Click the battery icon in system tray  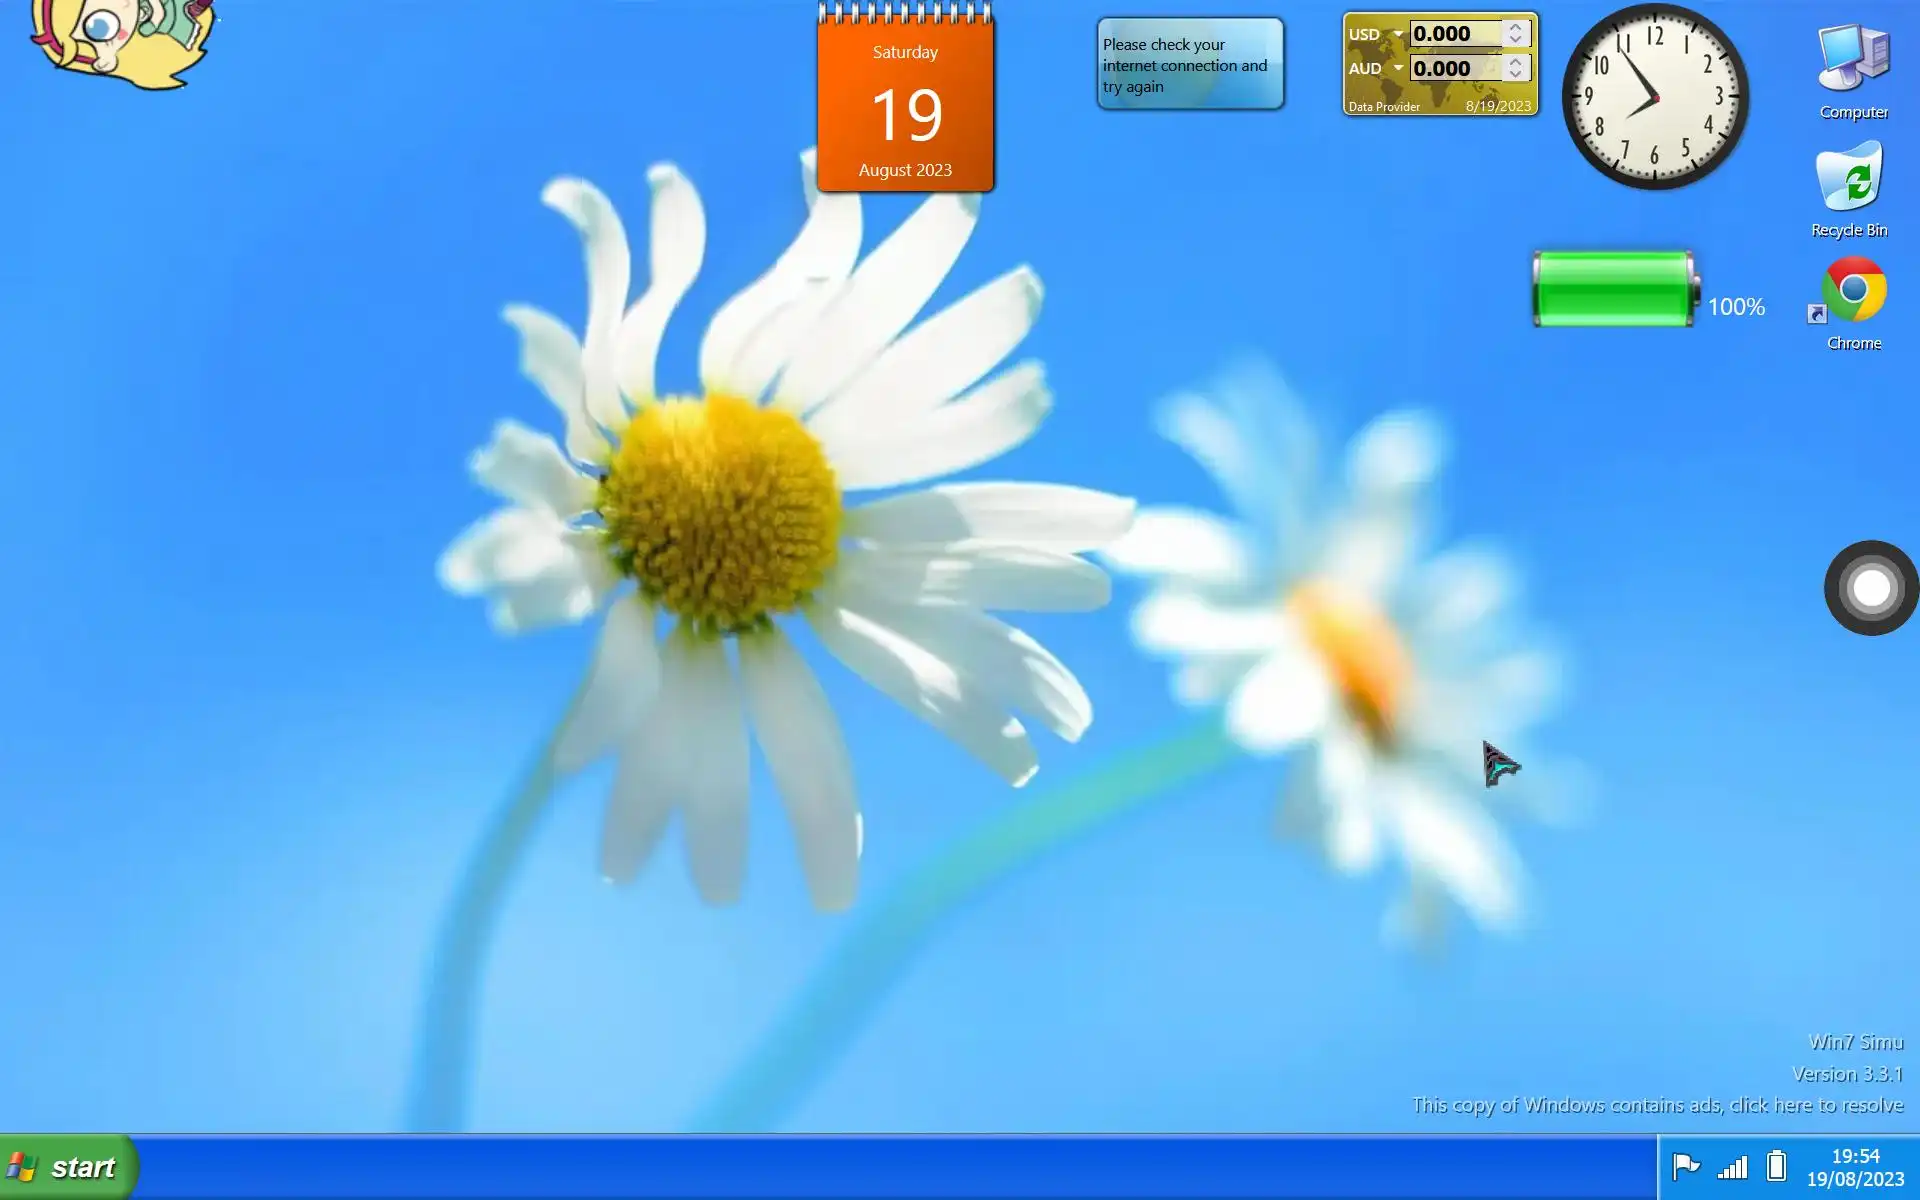point(1776,1166)
